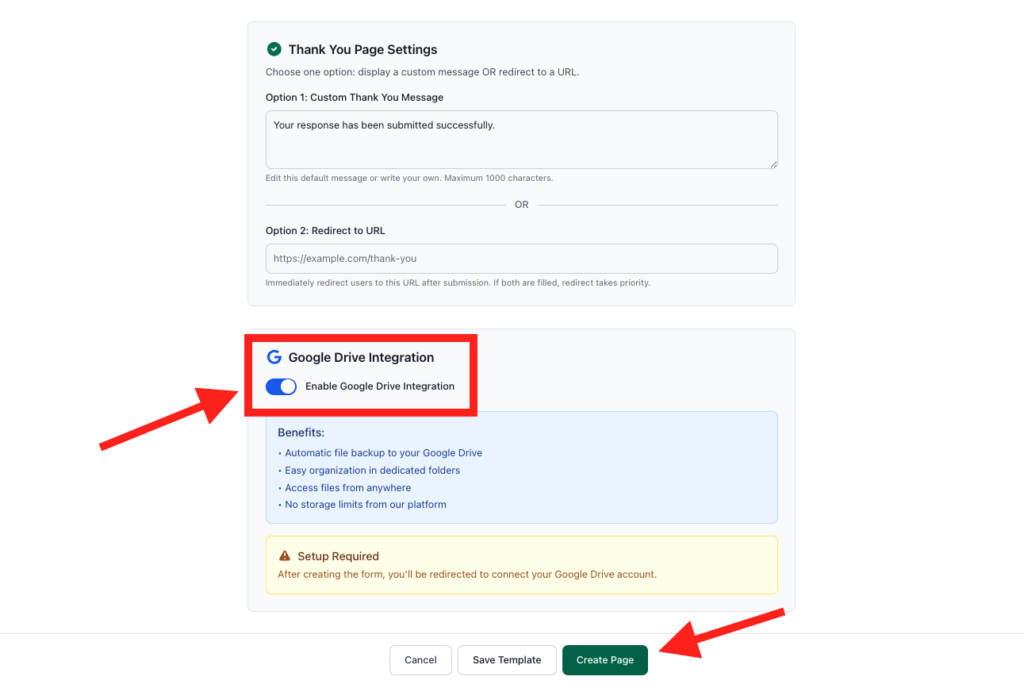Click the Access files from anywhere link
This screenshot has width=1024, height=684.
(x=349, y=487)
